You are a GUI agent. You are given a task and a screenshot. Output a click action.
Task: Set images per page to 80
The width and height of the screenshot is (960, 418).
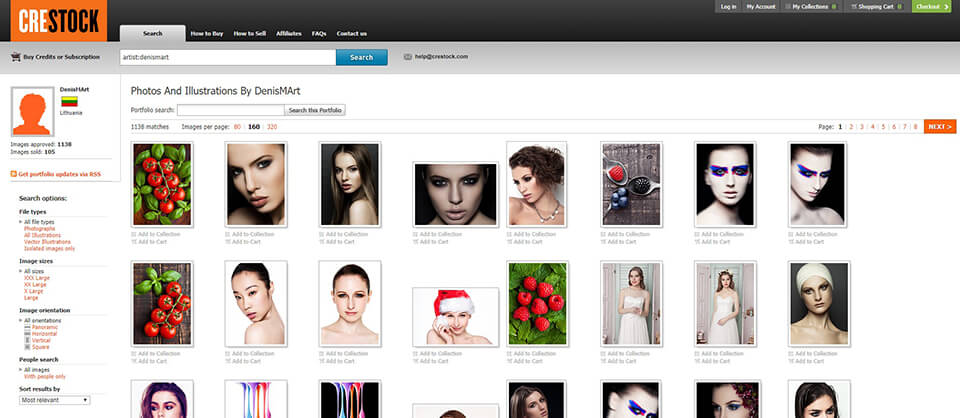click(x=237, y=127)
